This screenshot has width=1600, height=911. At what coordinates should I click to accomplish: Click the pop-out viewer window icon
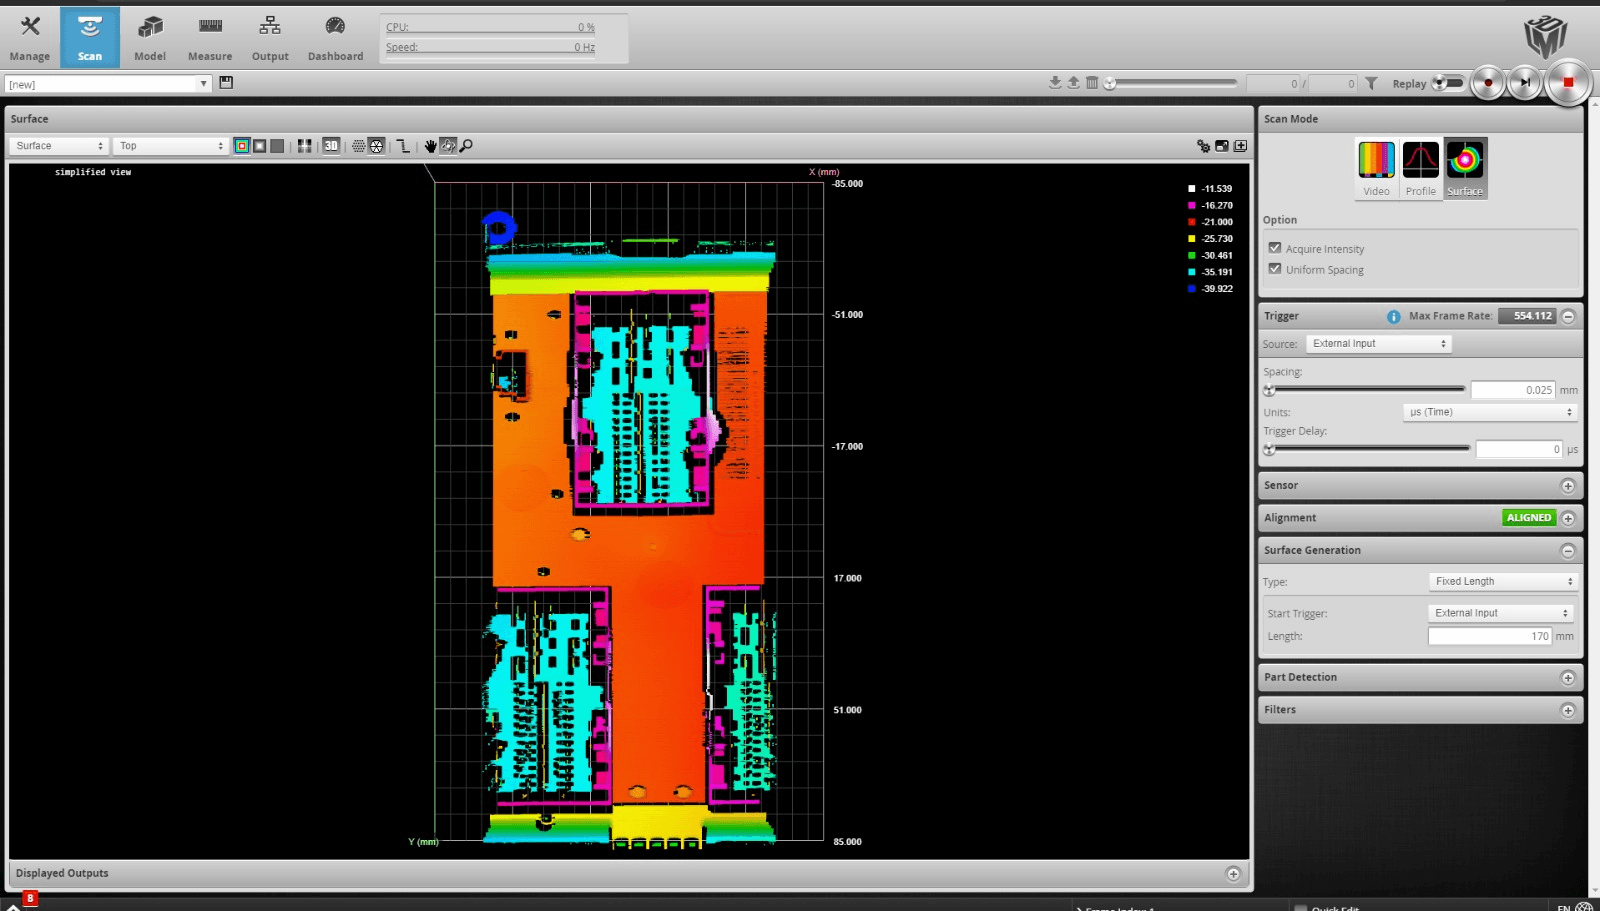tap(1222, 146)
